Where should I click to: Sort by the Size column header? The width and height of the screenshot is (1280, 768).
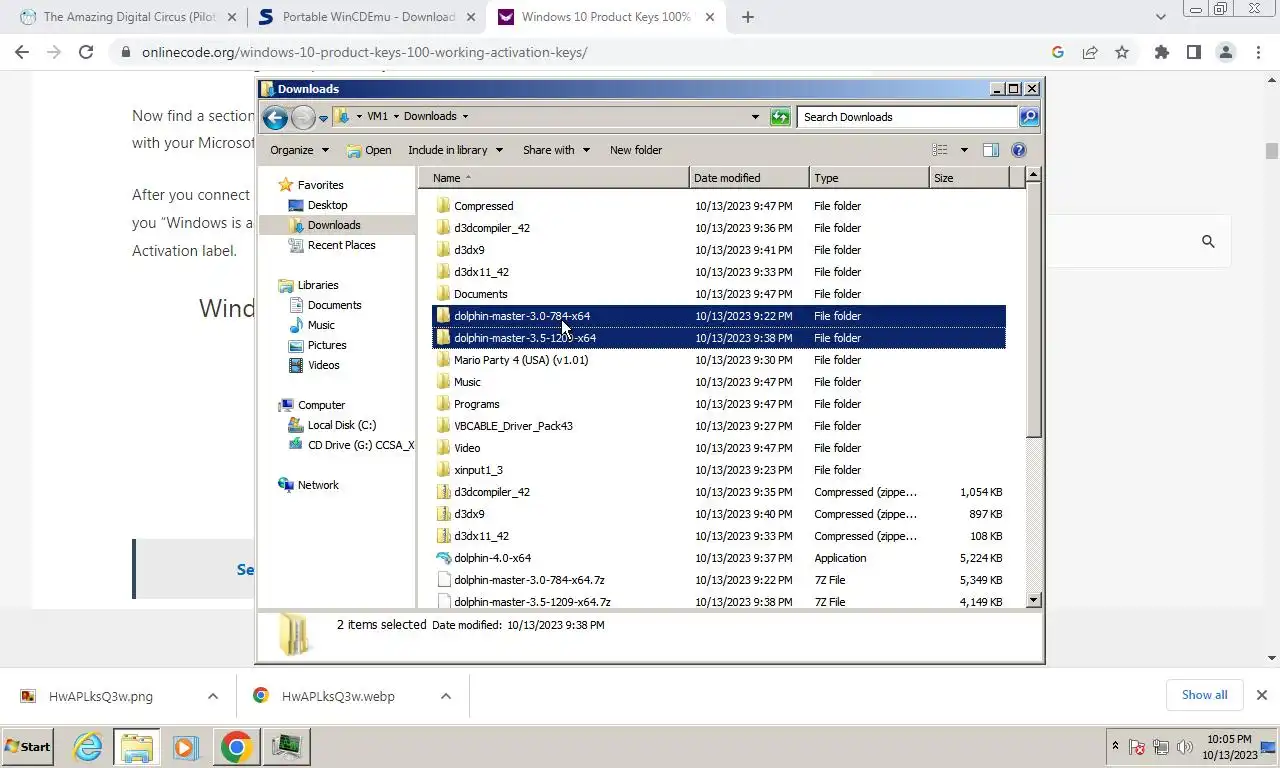[x=969, y=178]
